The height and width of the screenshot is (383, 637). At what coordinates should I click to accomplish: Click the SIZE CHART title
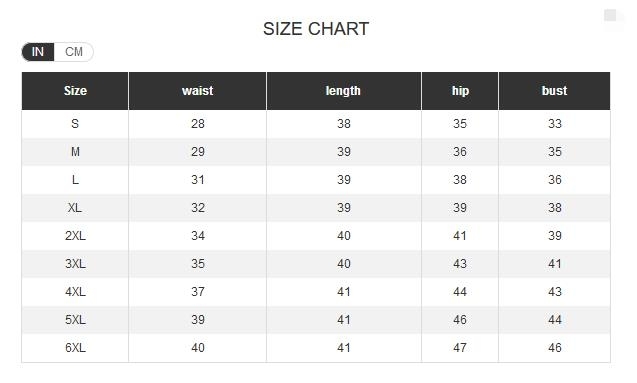click(316, 29)
